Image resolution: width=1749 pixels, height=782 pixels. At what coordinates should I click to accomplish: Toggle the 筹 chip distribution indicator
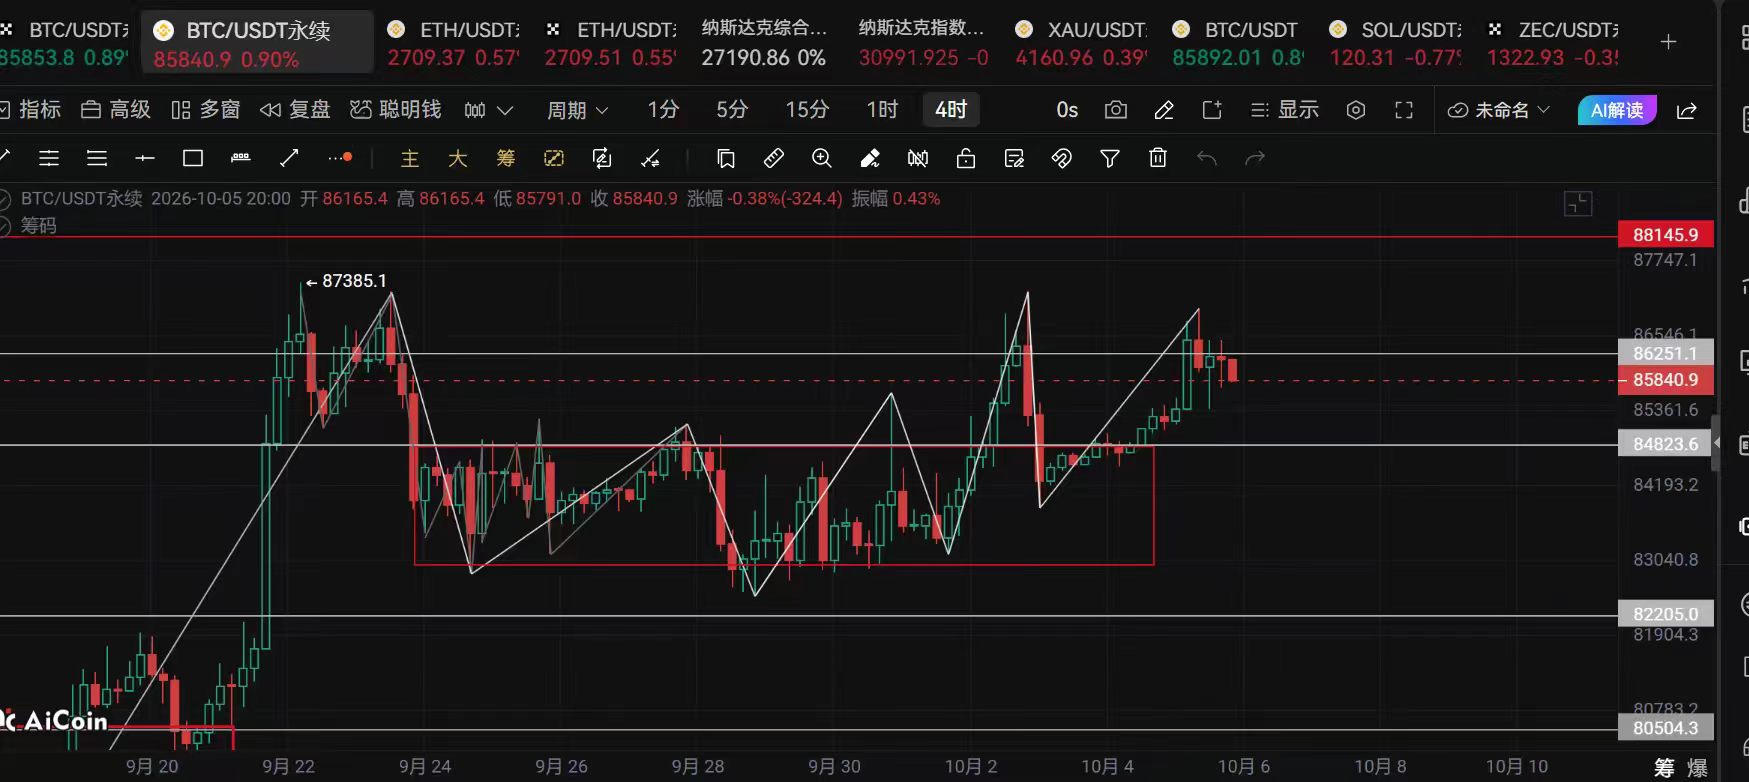click(505, 158)
